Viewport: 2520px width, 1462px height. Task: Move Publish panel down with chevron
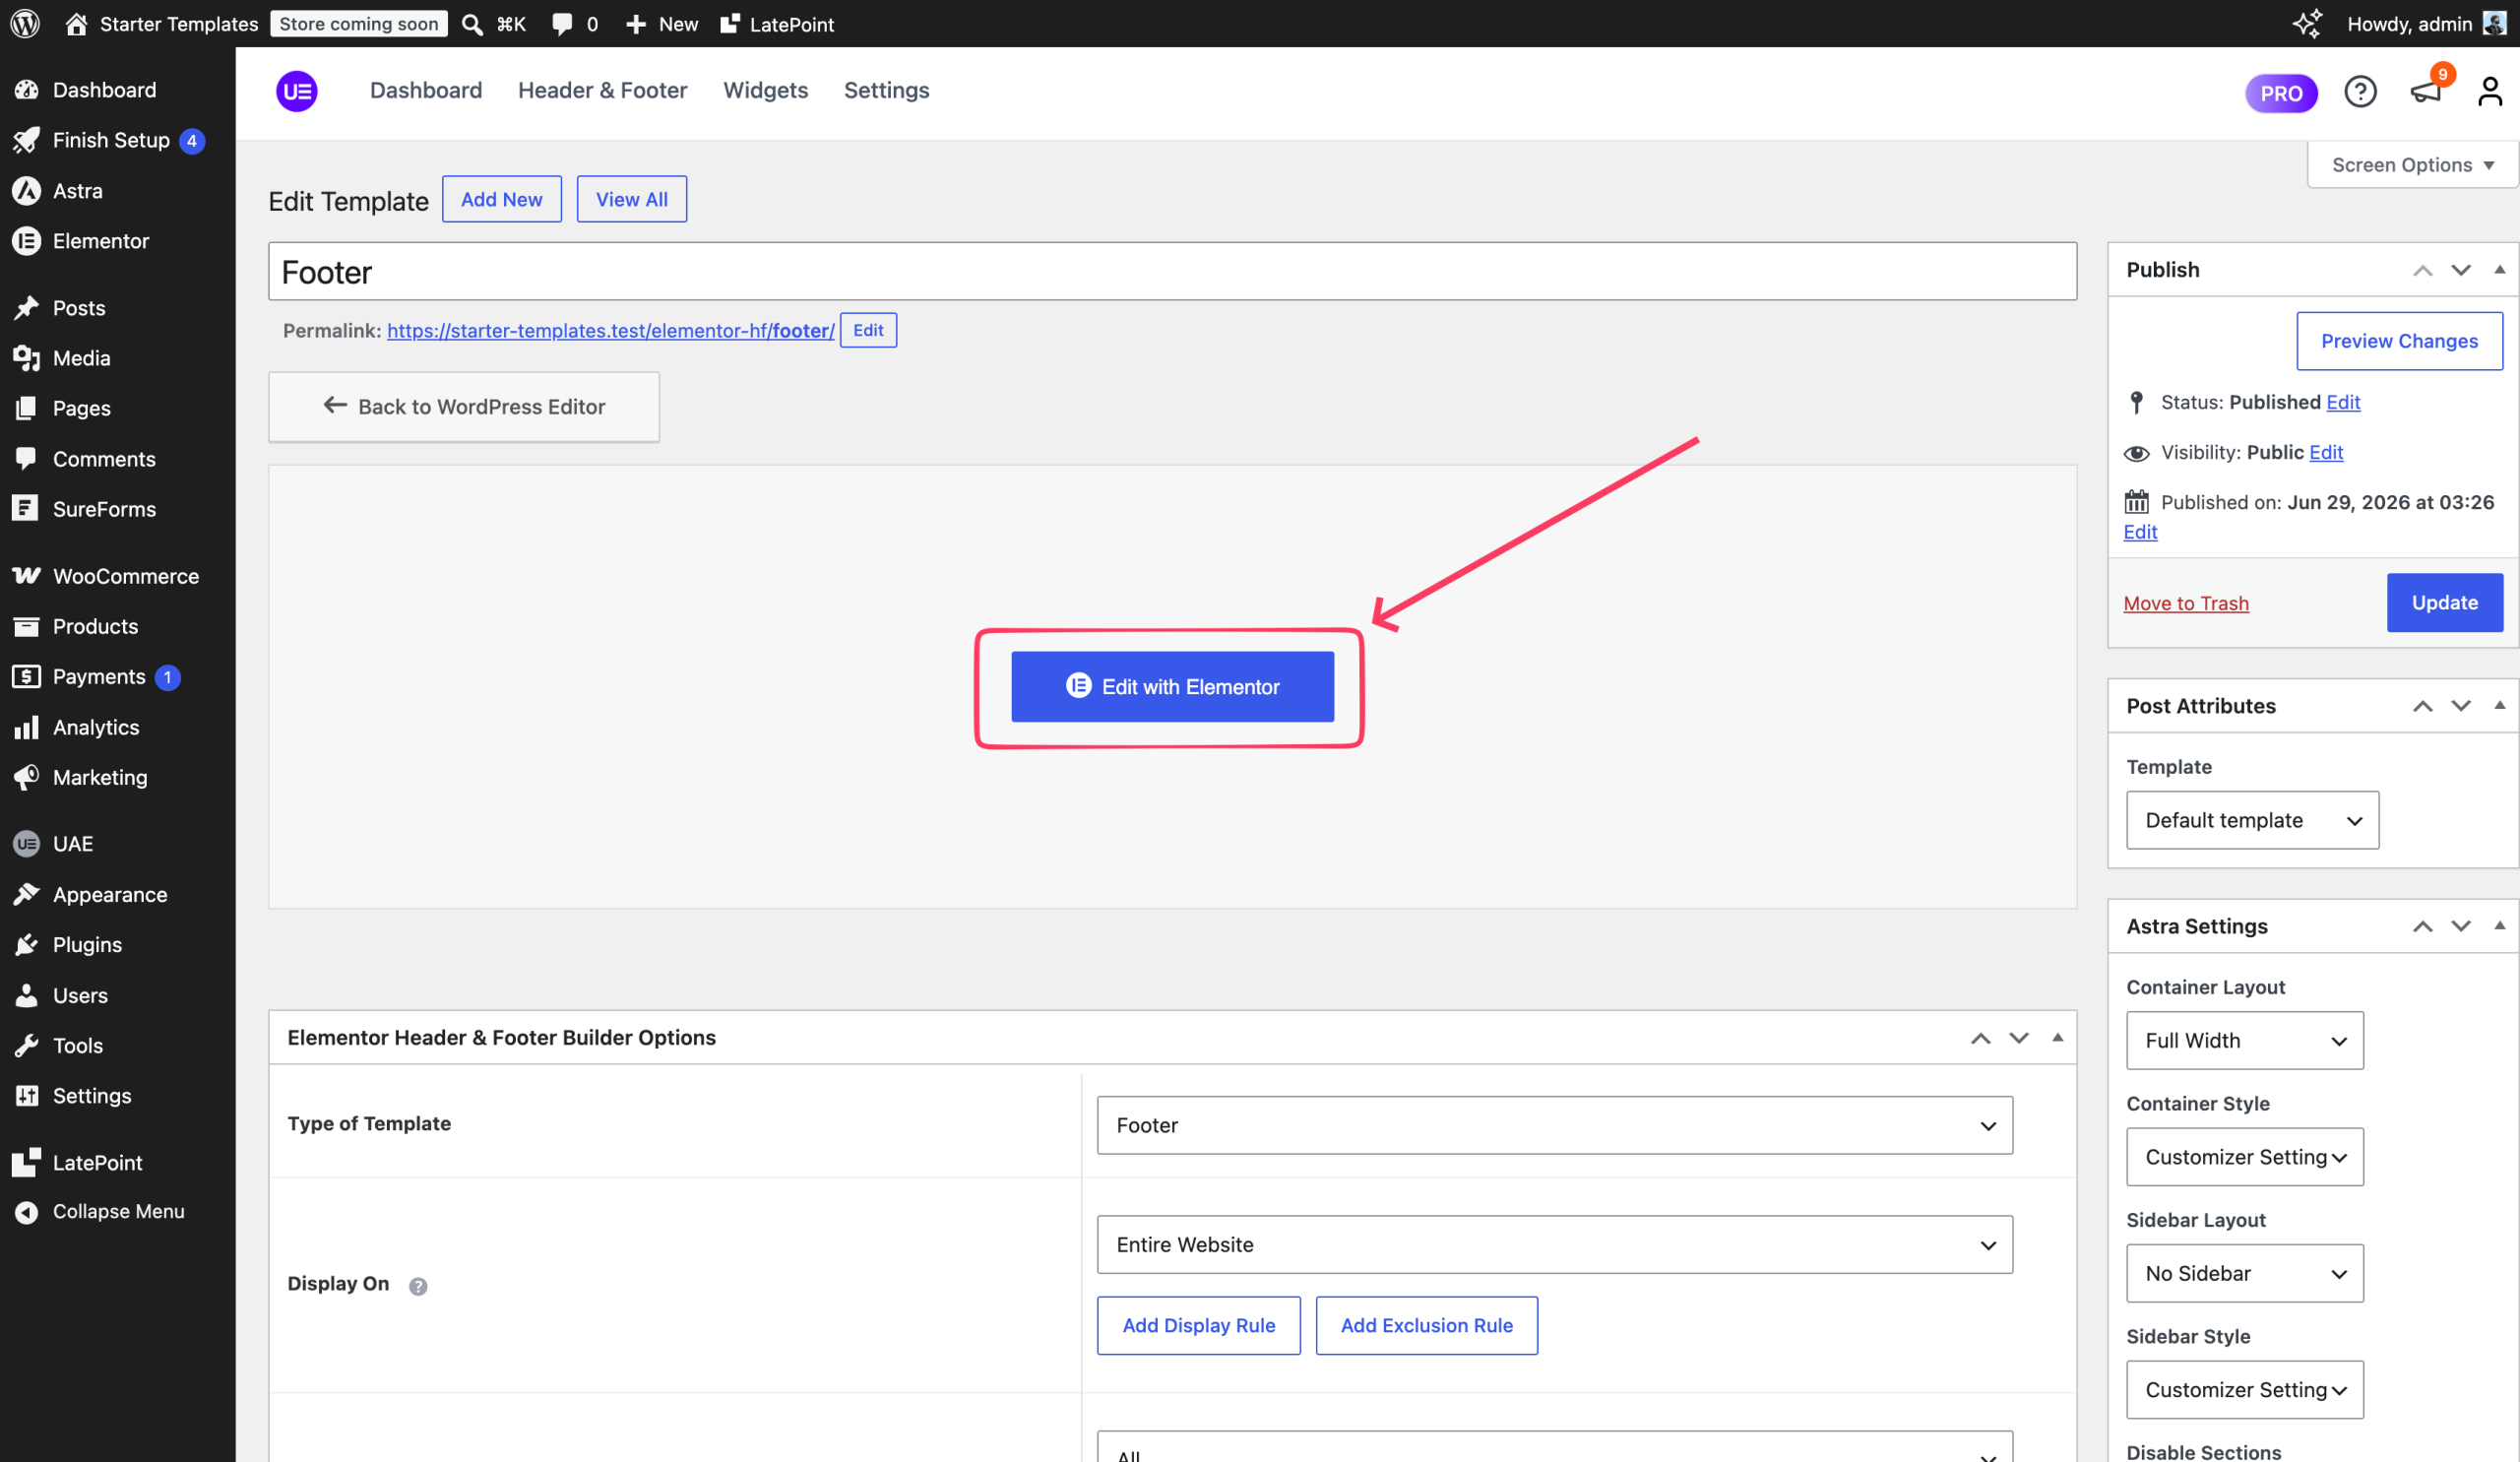pyautogui.click(x=2460, y=270)
